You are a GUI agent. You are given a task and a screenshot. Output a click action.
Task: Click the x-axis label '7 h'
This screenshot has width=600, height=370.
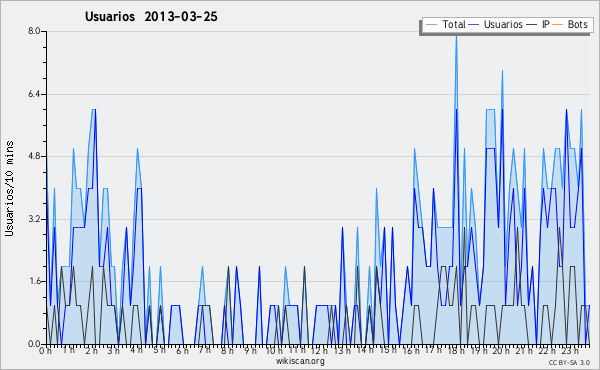click(x=205, y=350)
